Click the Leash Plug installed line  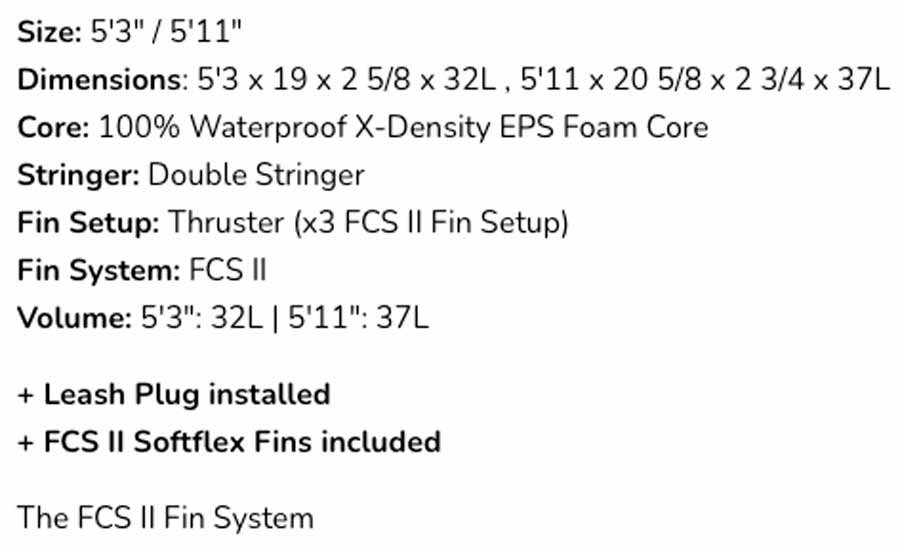pos(174,395)
